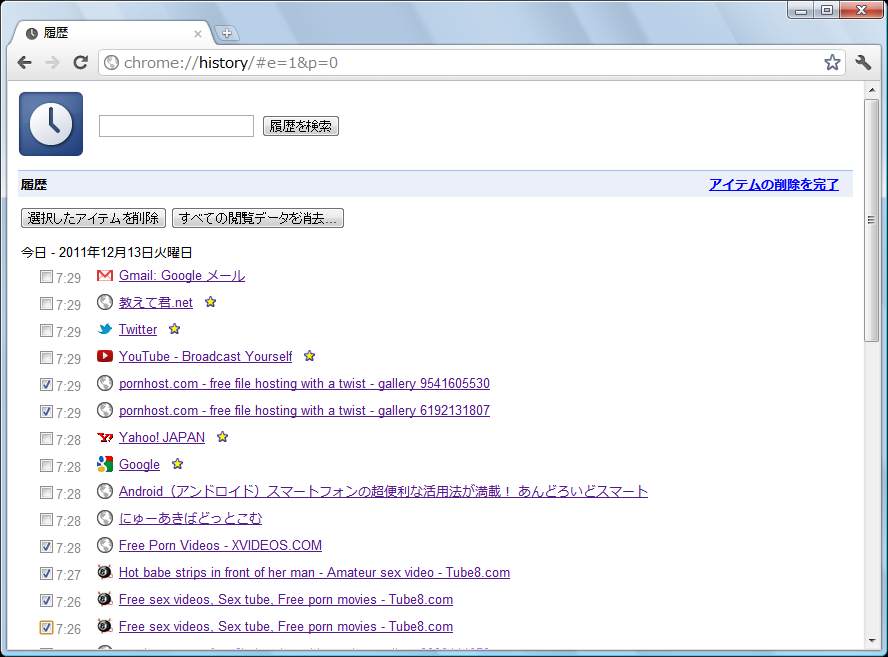Screen dimensions: 888x657
Task: Tick the にゅーあきばどっとこむ checkbox
Action: point(46,520)
